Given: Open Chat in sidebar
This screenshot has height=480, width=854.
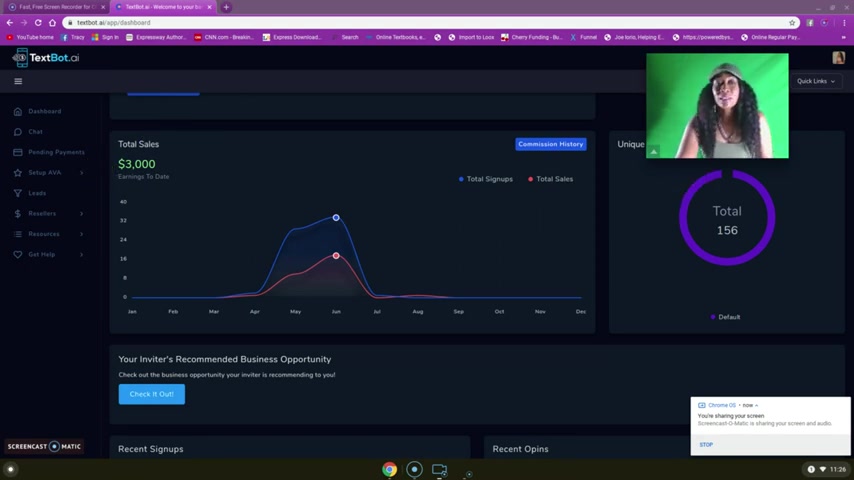Looking at the screenshot, I should coord(35,132).
